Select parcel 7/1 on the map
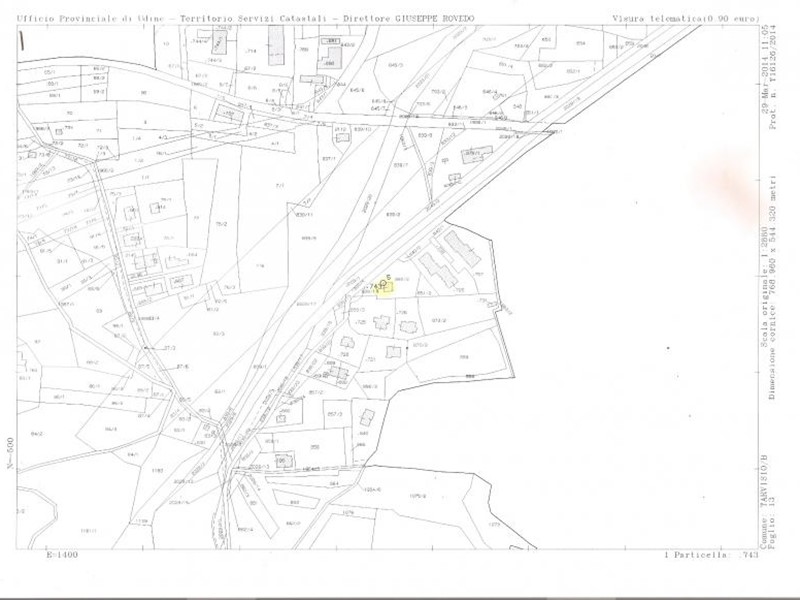Screen dimensions: 800x600 coord(279,185)
